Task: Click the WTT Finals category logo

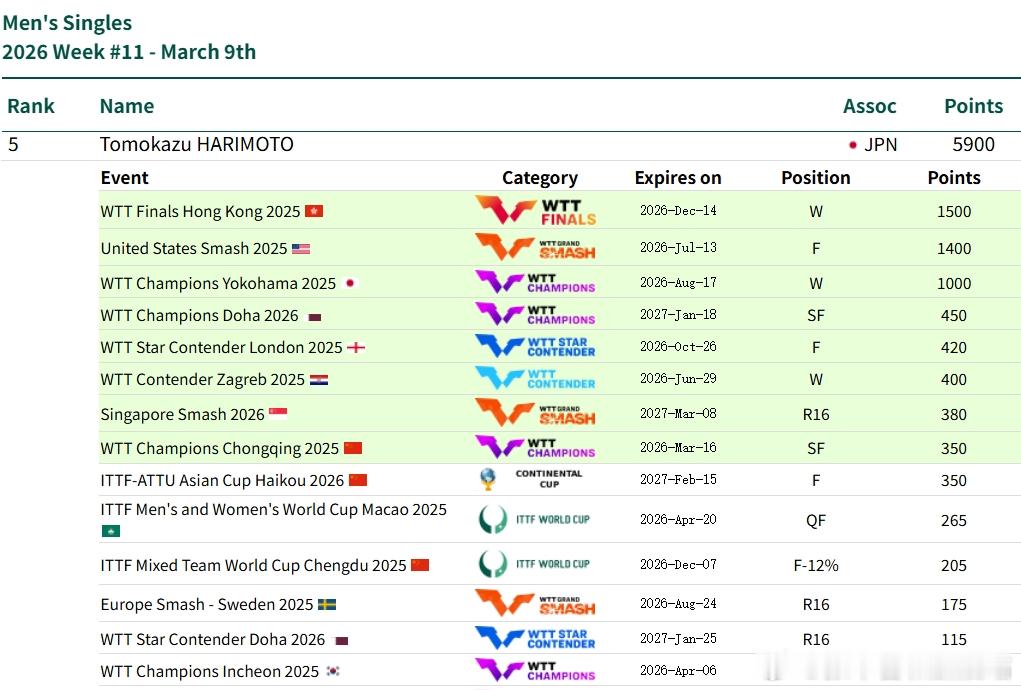Action: point(536,211)
